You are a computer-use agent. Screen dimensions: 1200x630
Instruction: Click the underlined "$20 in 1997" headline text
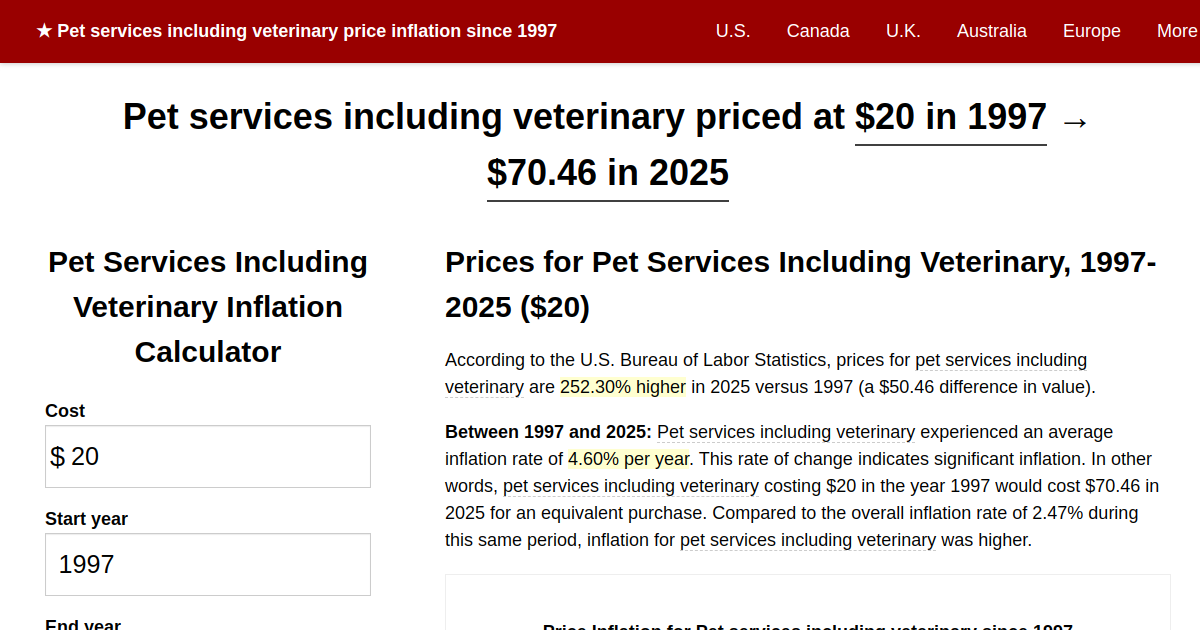[x=950, y=118]
